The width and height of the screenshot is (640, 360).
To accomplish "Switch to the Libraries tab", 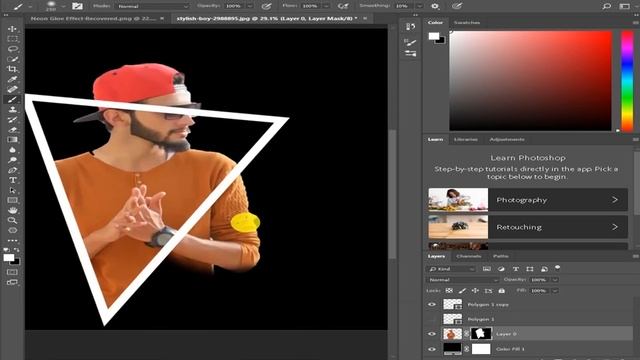I will click(x=466, y=140).
